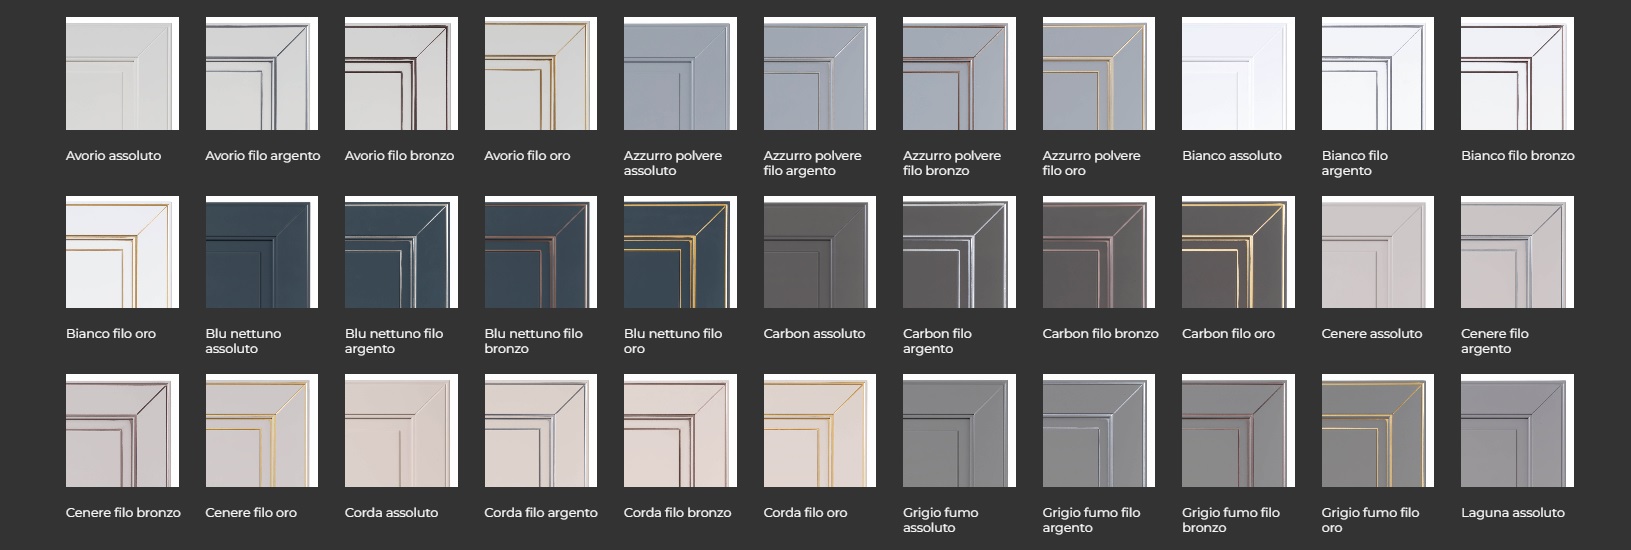Click the Corda filo oro sample
Image resolution: width=1631 pixels, height=550 pixels.
click(x=820, y=431)
